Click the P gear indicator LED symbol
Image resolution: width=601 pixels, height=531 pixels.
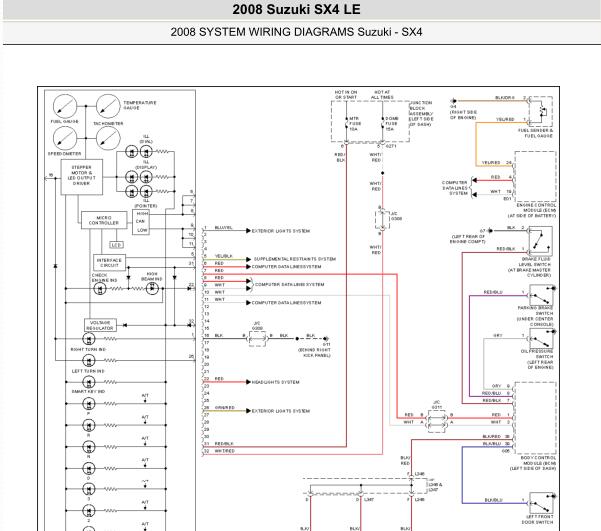(89, 404)
